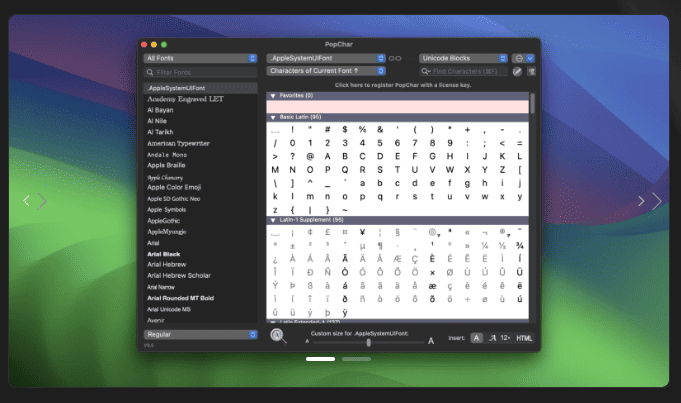
Task: Open the Characters of Current Font dropdown
Action: (326, 70)
